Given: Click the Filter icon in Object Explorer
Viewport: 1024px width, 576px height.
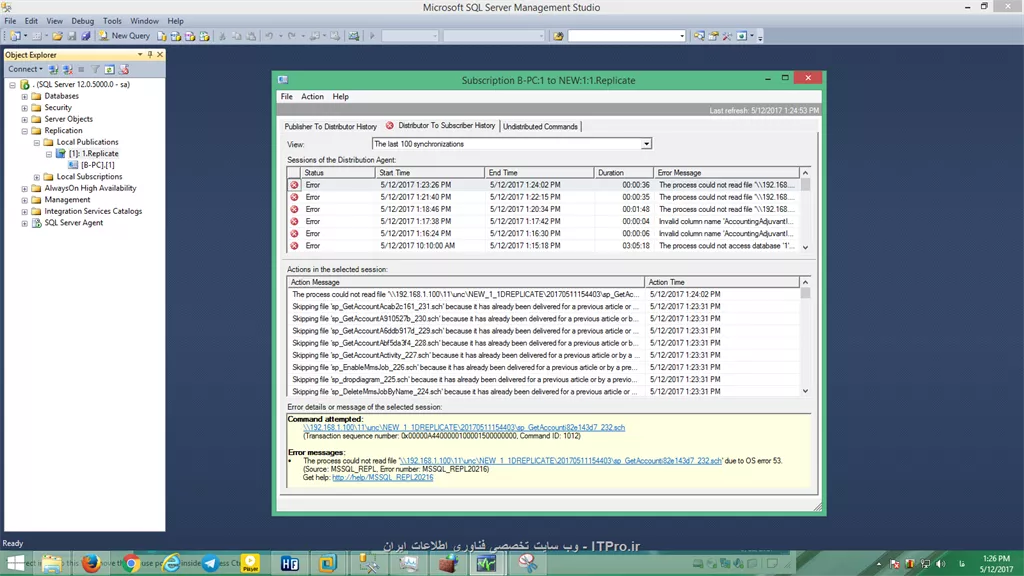Looking at the screenshot, I should coord(95,69).
